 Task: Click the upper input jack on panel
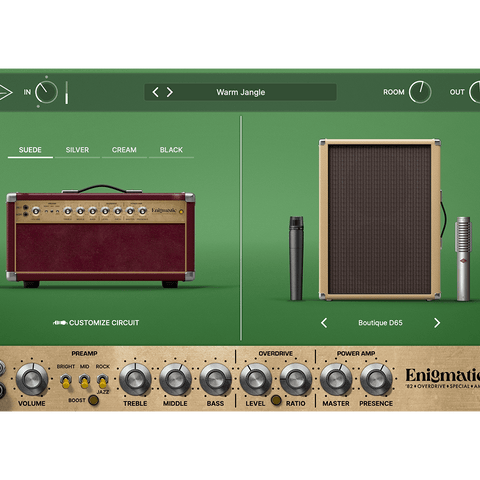click(2, 368)
